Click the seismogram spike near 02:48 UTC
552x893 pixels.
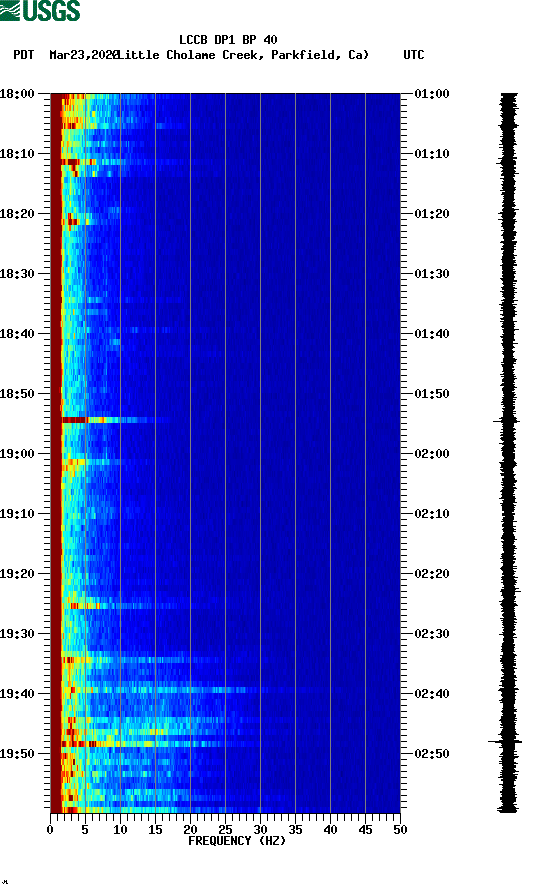click(505, 742)
